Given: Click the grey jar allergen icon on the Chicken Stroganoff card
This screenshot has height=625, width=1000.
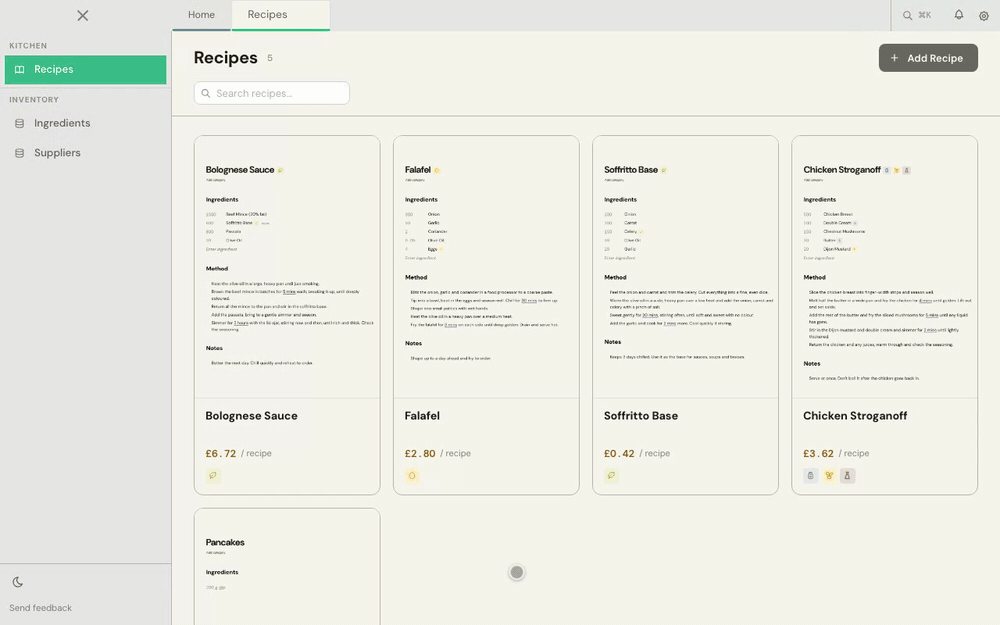Looking at the screenshot, I should tap(811, 476).
